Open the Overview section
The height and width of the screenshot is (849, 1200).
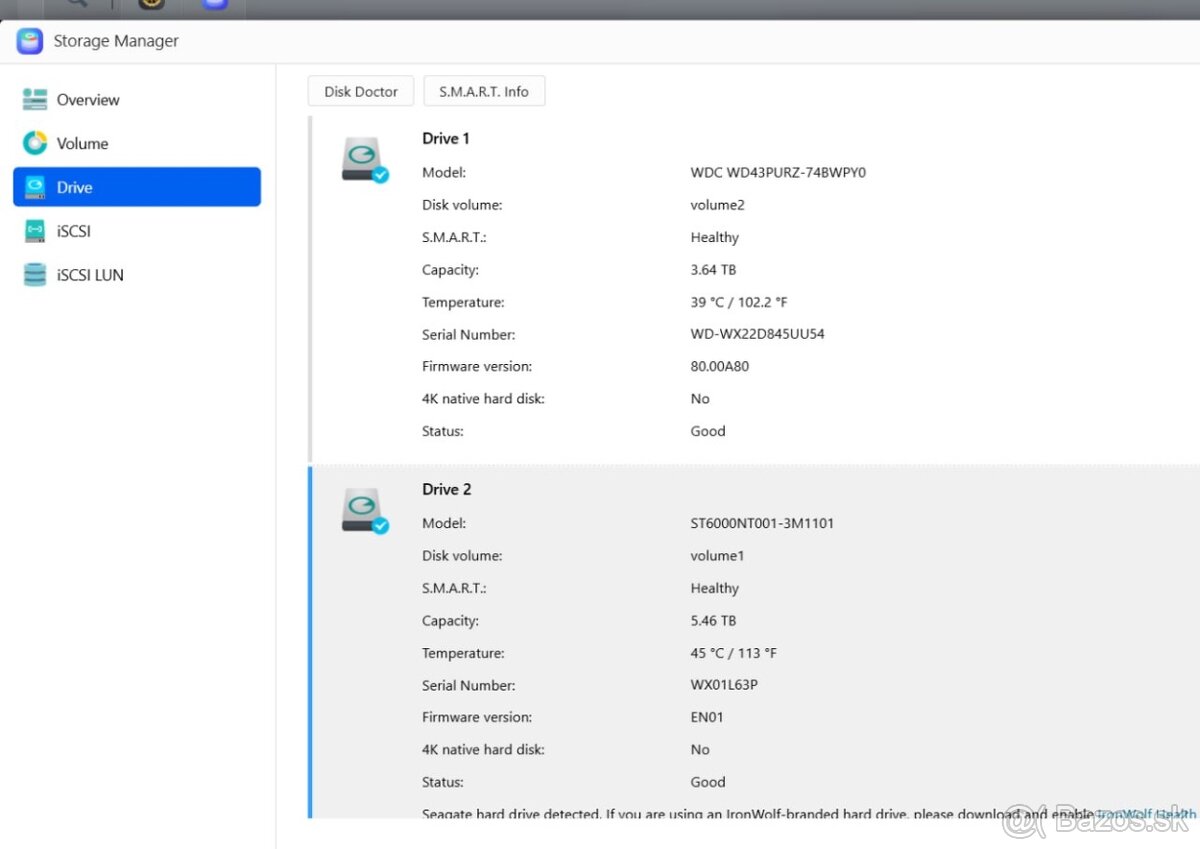coord(88,100)
